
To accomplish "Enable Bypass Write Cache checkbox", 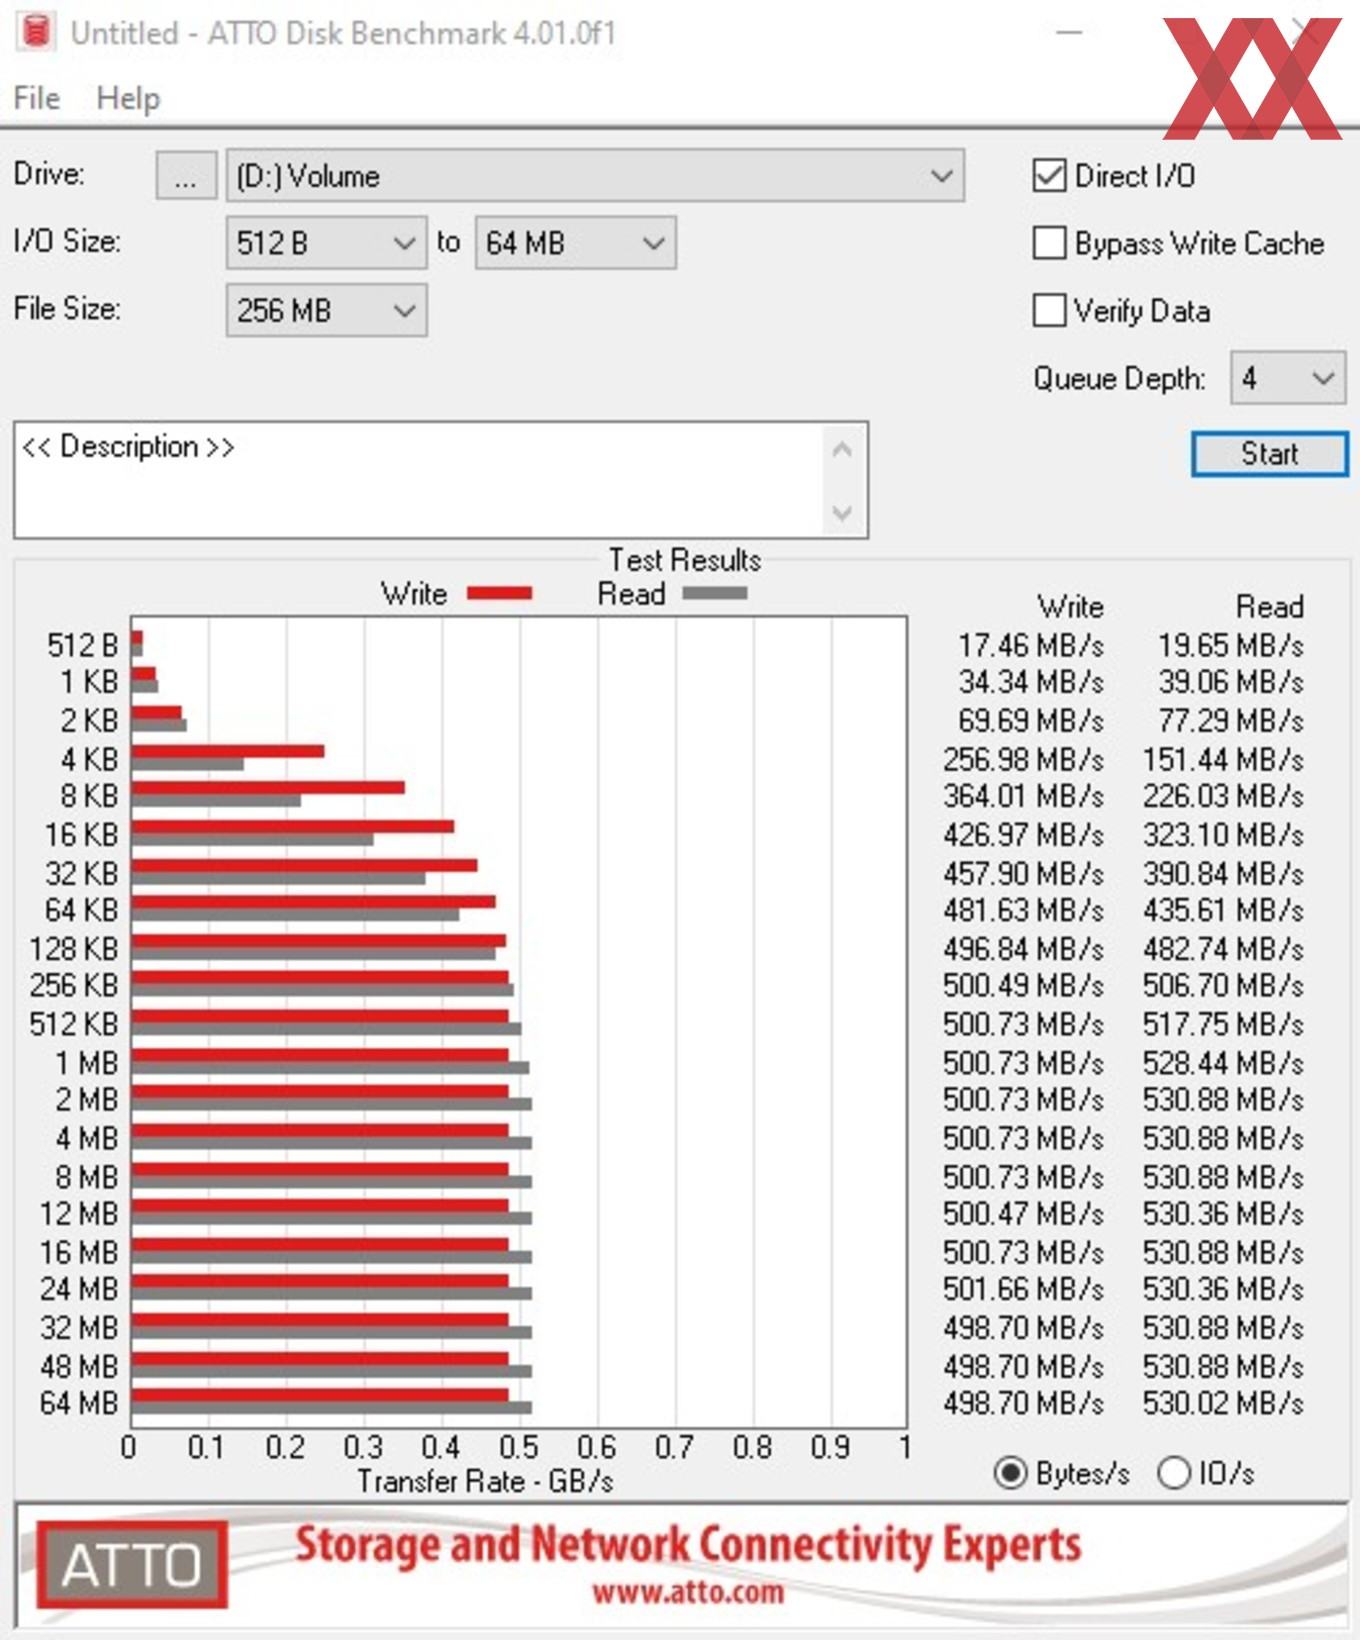I will 1049,243.
